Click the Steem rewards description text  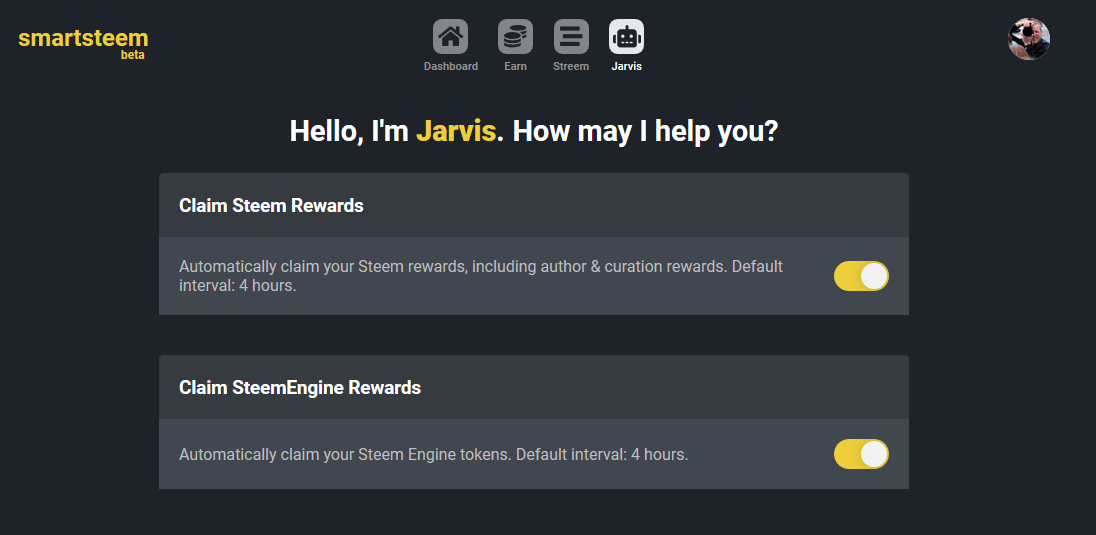tap(480, 276)
